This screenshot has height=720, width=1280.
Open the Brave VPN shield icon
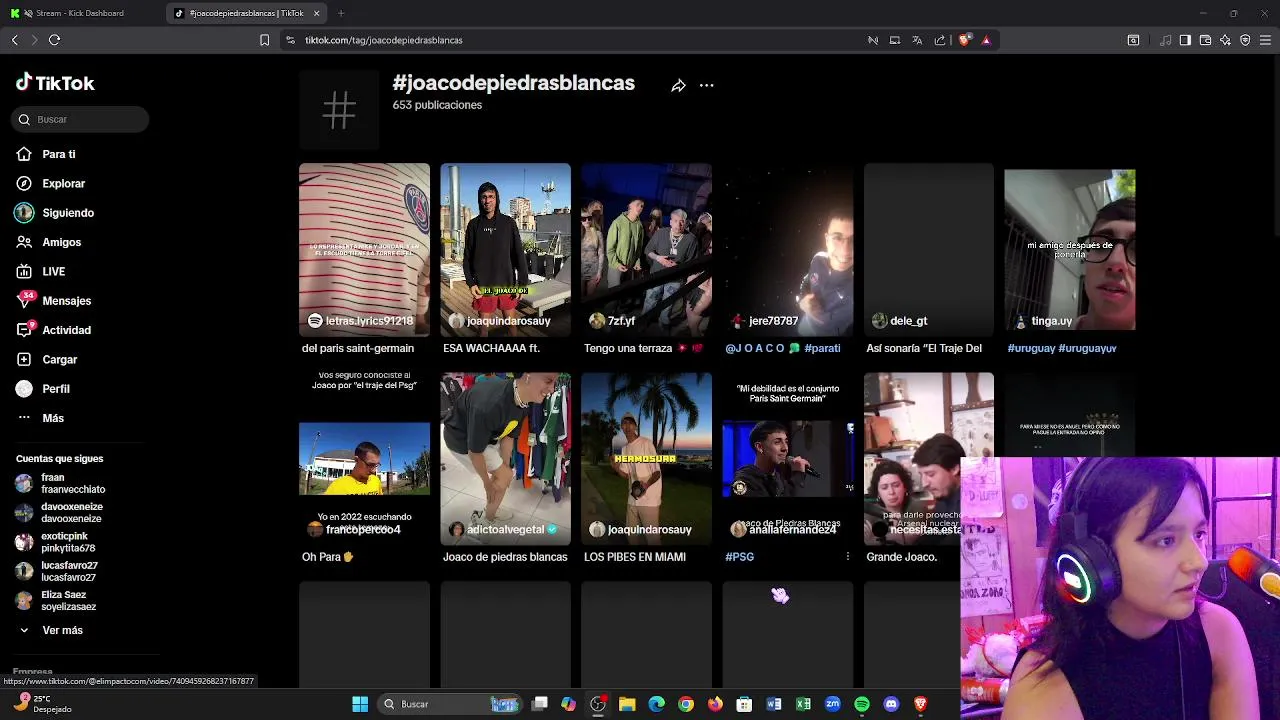[x=1245, y=40]
